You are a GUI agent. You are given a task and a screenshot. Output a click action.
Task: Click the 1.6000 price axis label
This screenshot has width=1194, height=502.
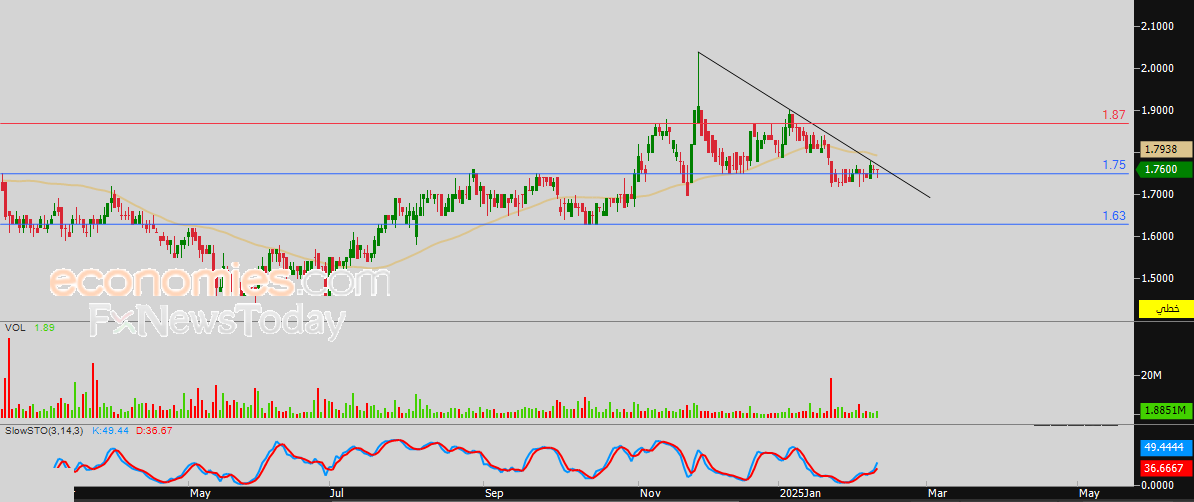[1157, 237]
